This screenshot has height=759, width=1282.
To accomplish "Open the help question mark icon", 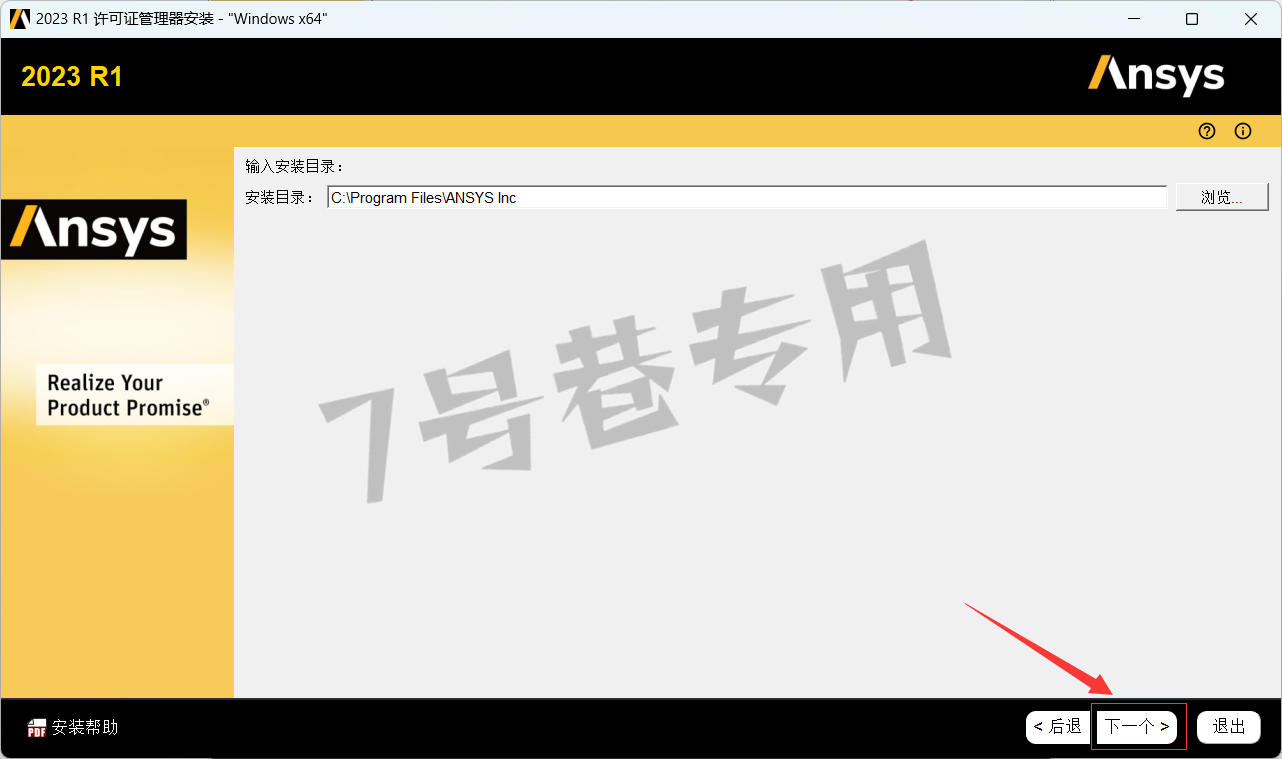I will (x=1207, y=131).
